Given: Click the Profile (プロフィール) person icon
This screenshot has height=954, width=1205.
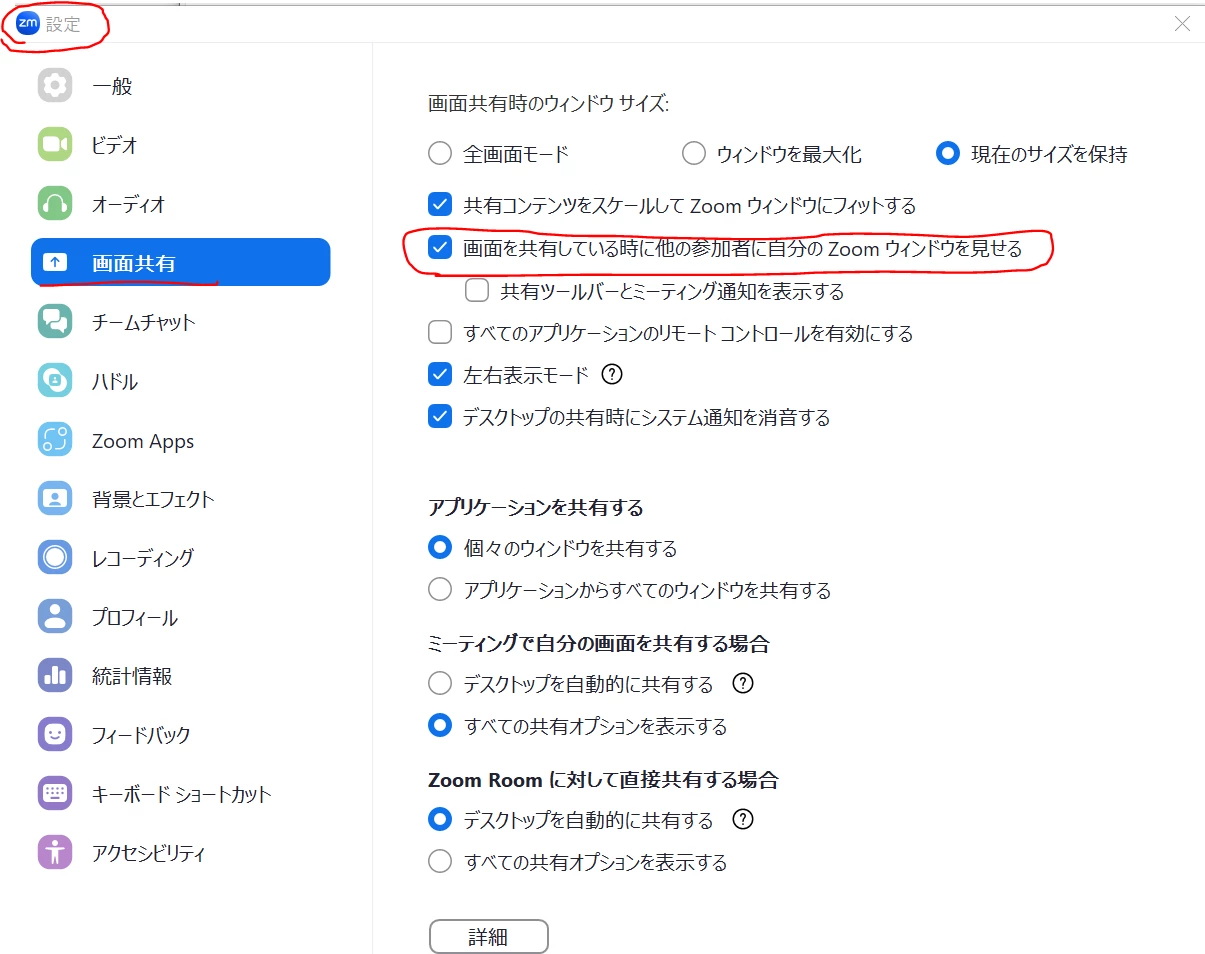Looking at the screenshot, I should (x=55, y=617).
